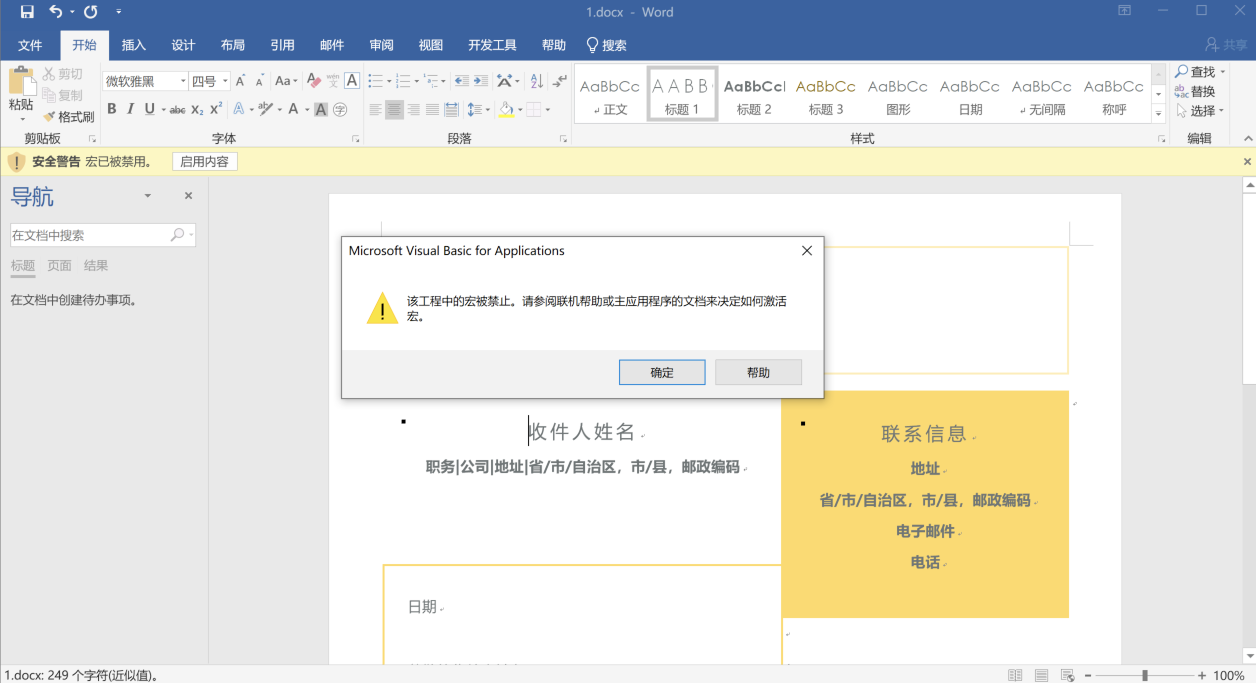Switch to the 插入 Insert tab
This screenshot has height=683, width=1256.
click(x=134, y=45)
